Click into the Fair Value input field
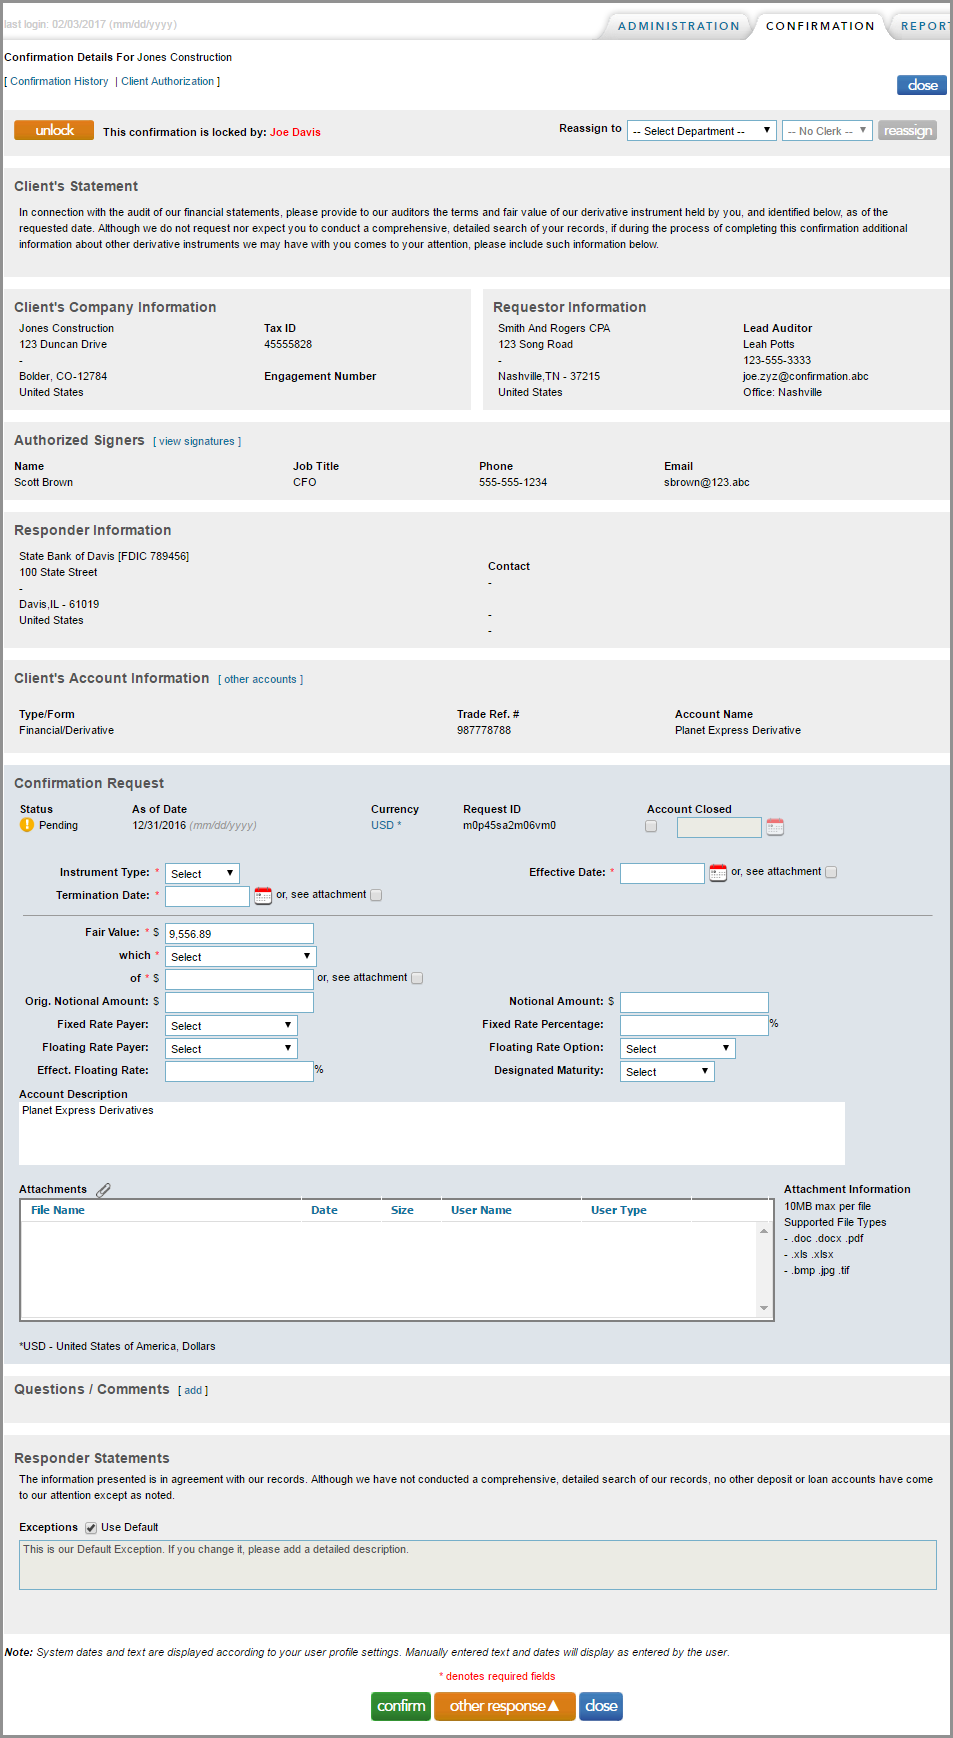This screenshot has height=1738, width=953. [239, 934]
